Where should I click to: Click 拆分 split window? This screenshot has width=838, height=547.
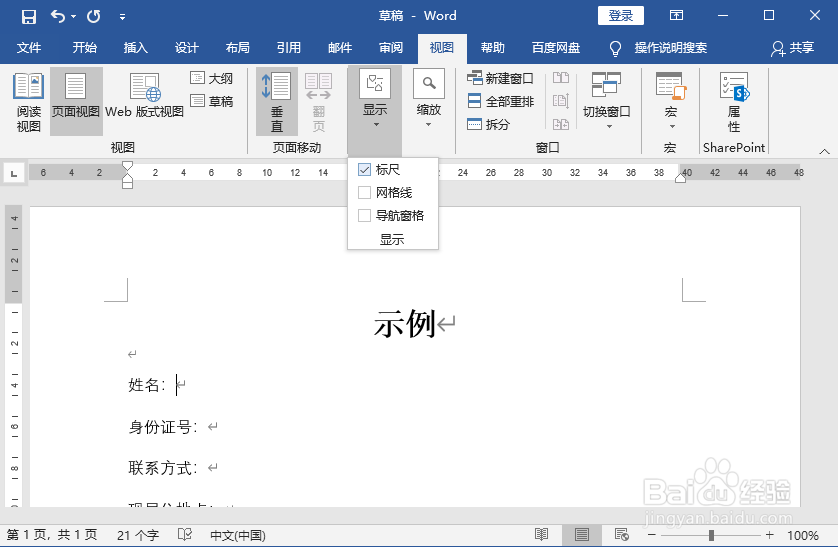pos(488,124)
